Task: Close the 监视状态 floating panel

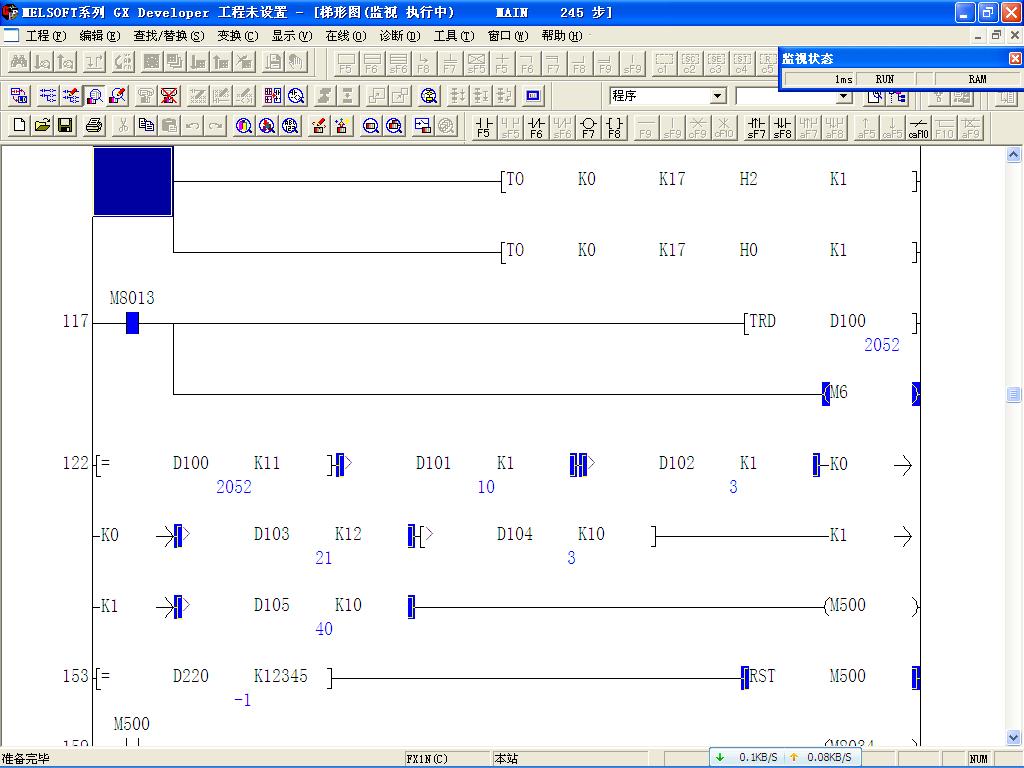Action: (1015, 59)
